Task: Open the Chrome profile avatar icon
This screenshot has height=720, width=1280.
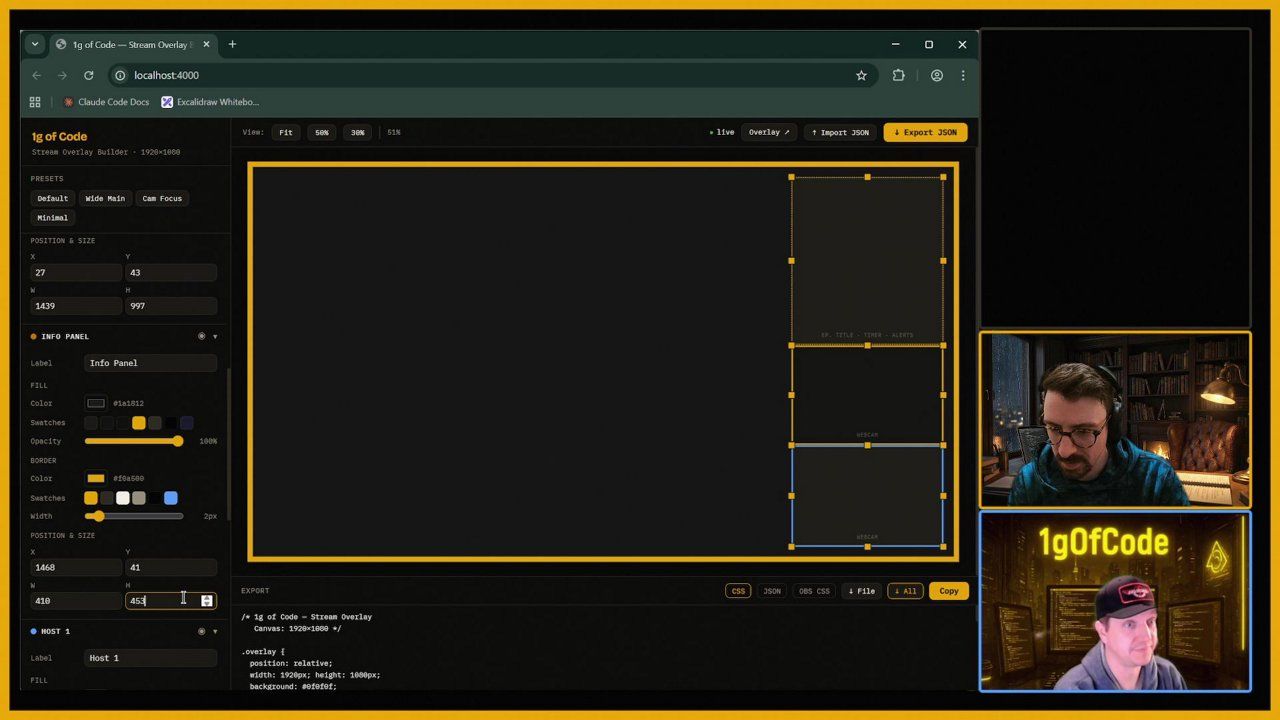Action: click(937, 75)
